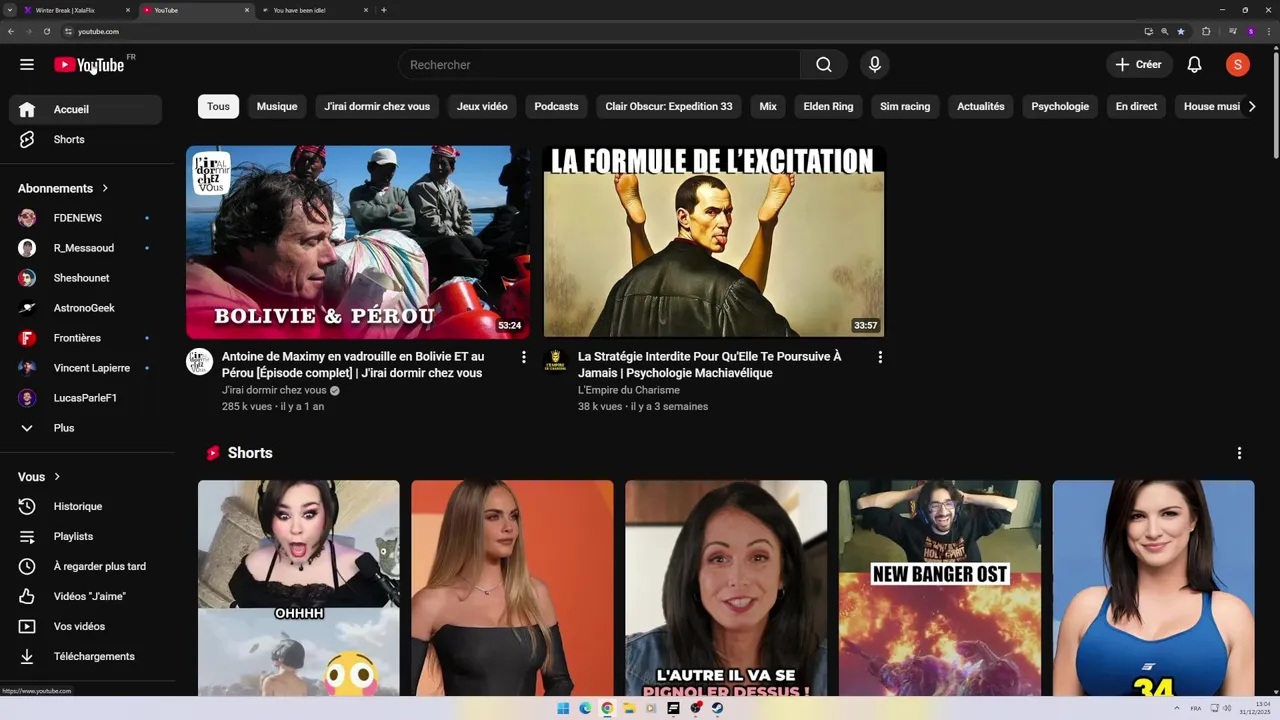Click the Shorts icon in the sidebar
The image size is (1280, 720).
(27, 139)
